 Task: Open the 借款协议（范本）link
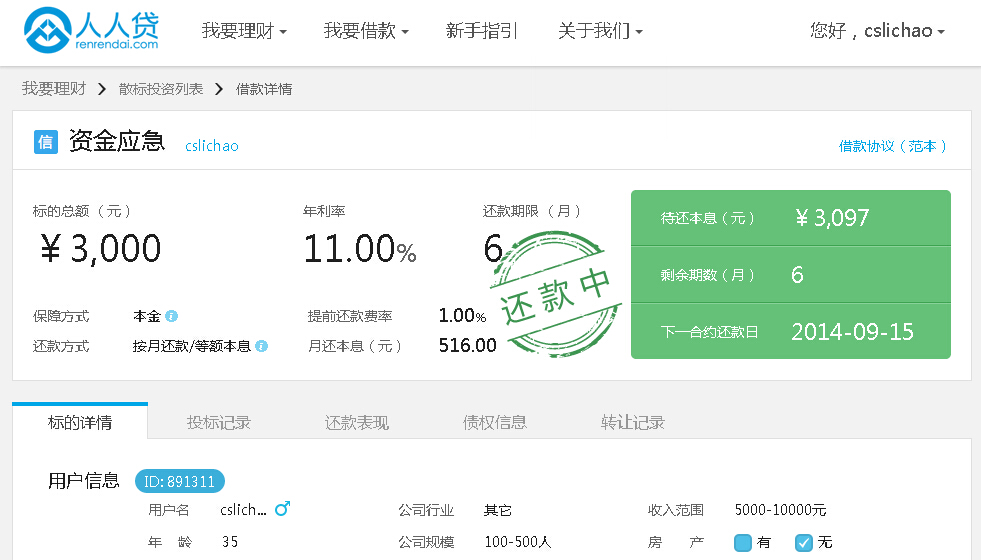coord(892,146)
